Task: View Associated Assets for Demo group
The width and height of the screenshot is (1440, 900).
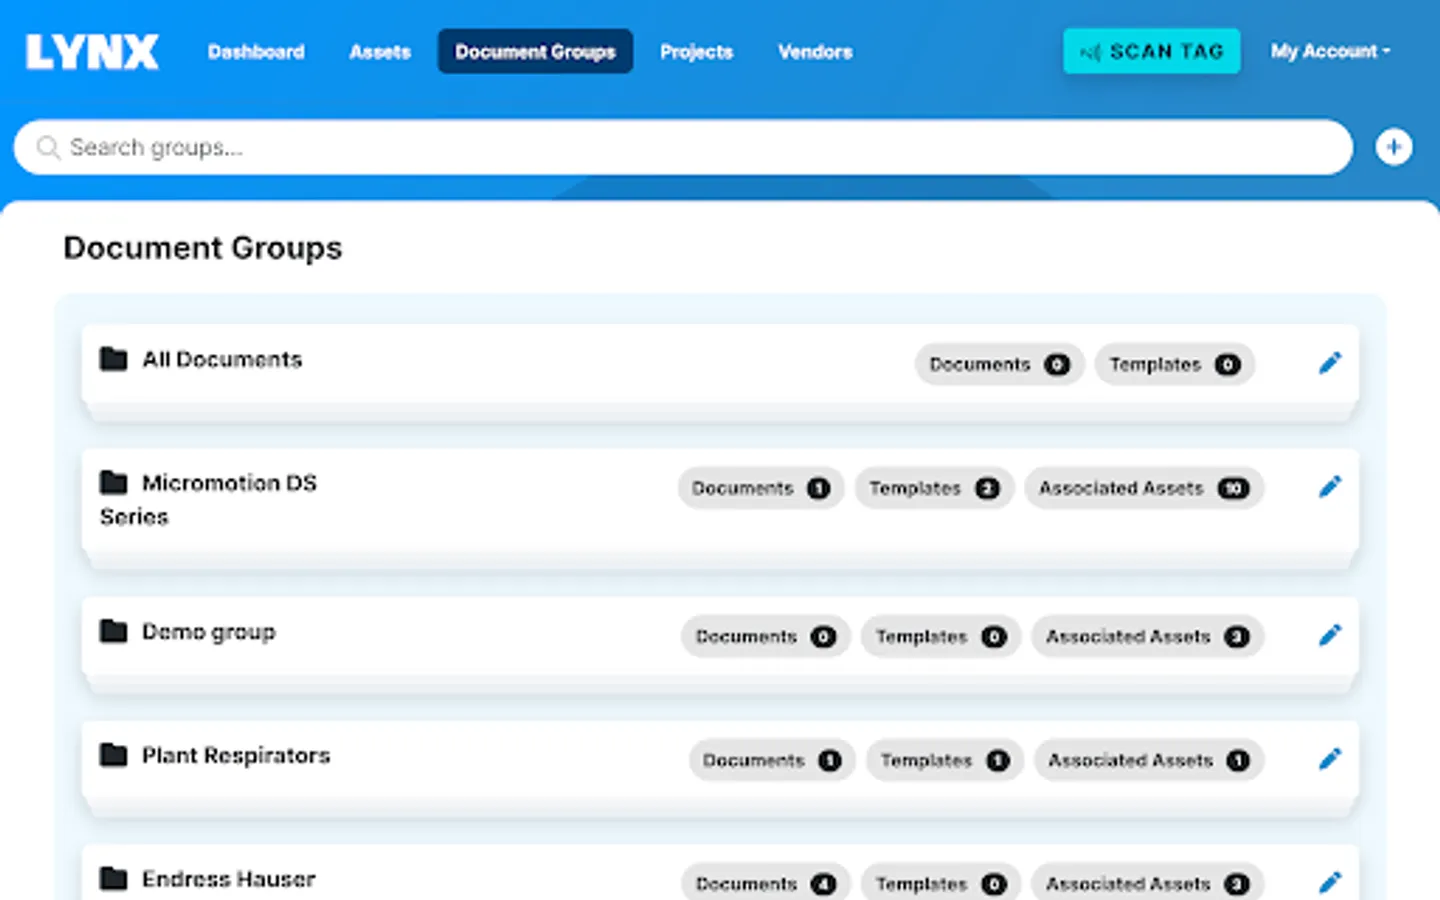Action: [x=1147, y=636]
